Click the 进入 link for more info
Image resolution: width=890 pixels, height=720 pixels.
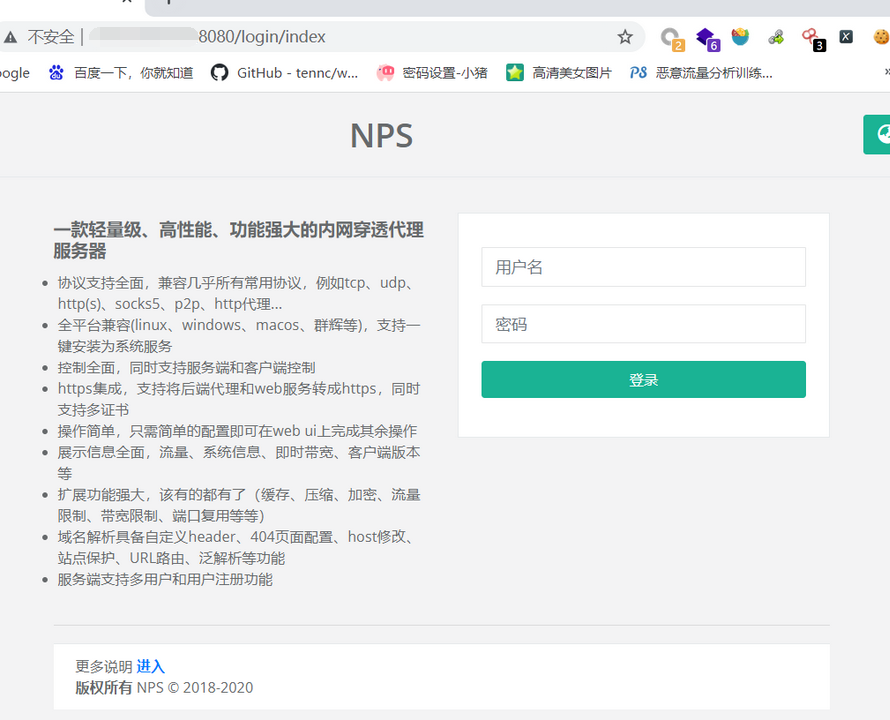coord(150,666)
